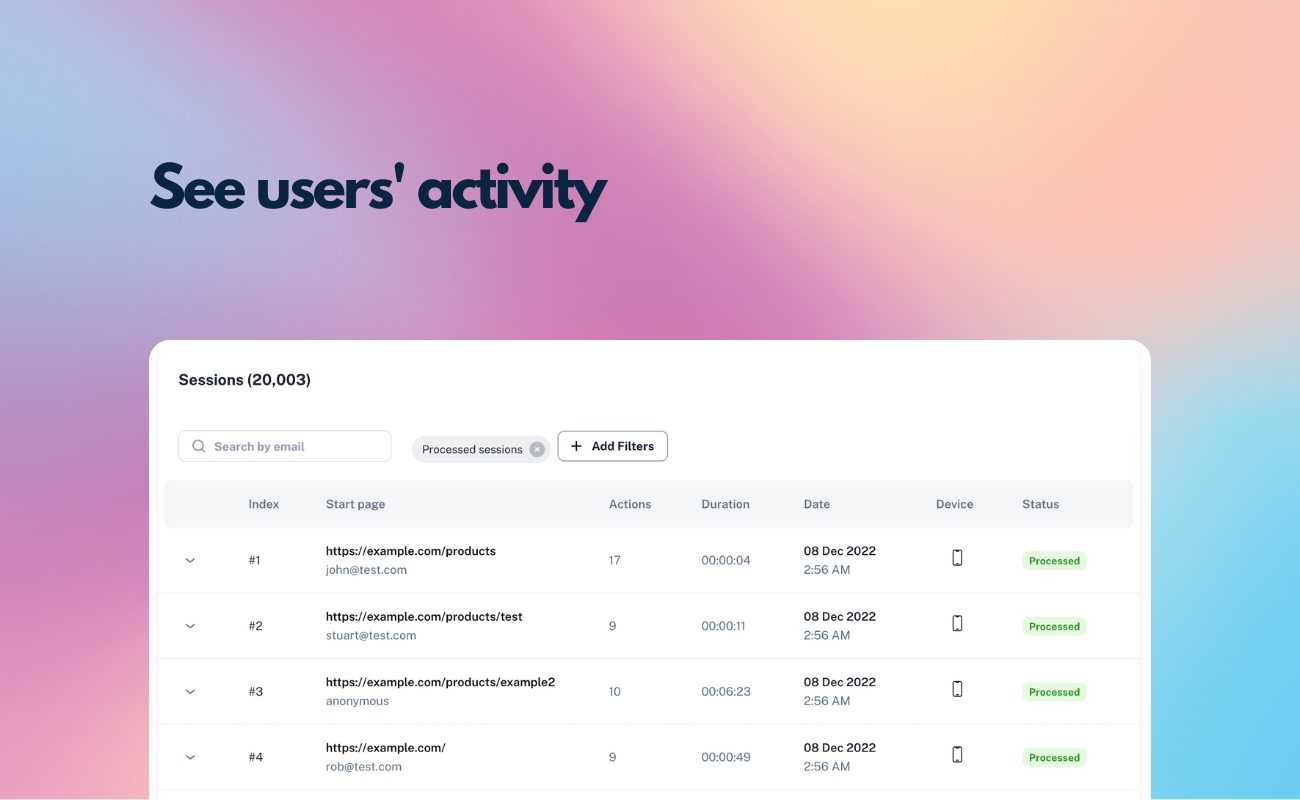Open https://example.com/products link

coord(412,550)
